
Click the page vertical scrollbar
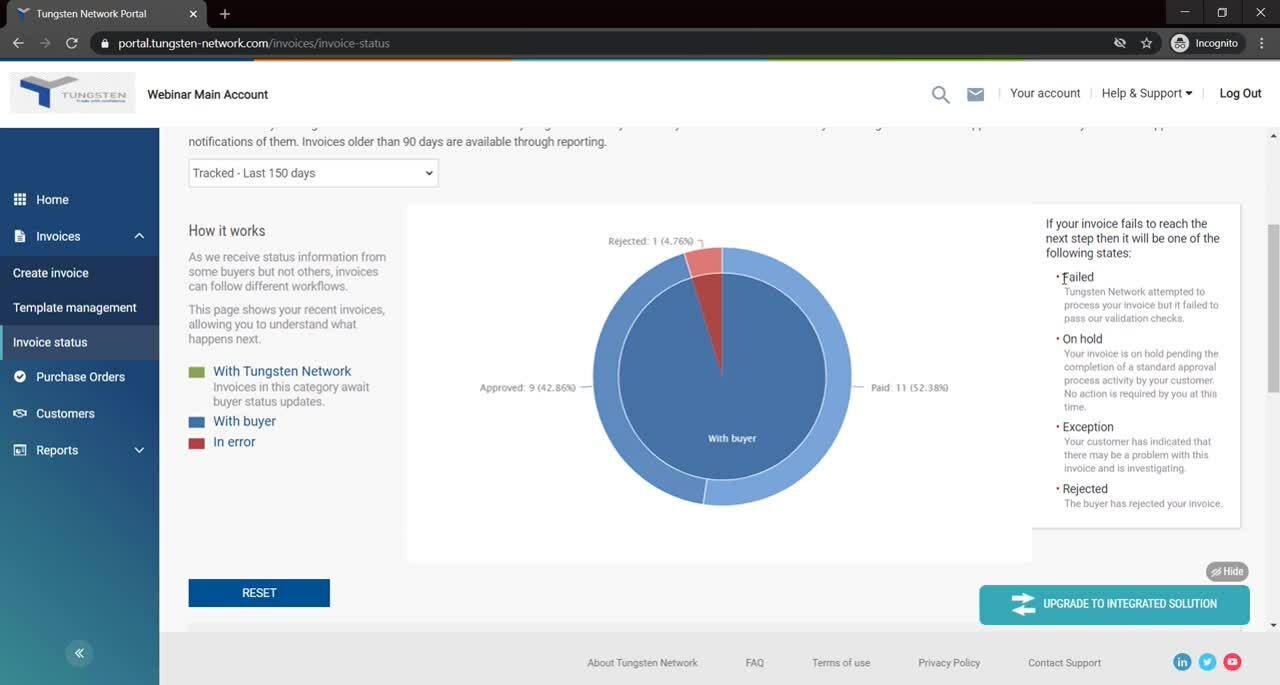[x=1273, y=308]
